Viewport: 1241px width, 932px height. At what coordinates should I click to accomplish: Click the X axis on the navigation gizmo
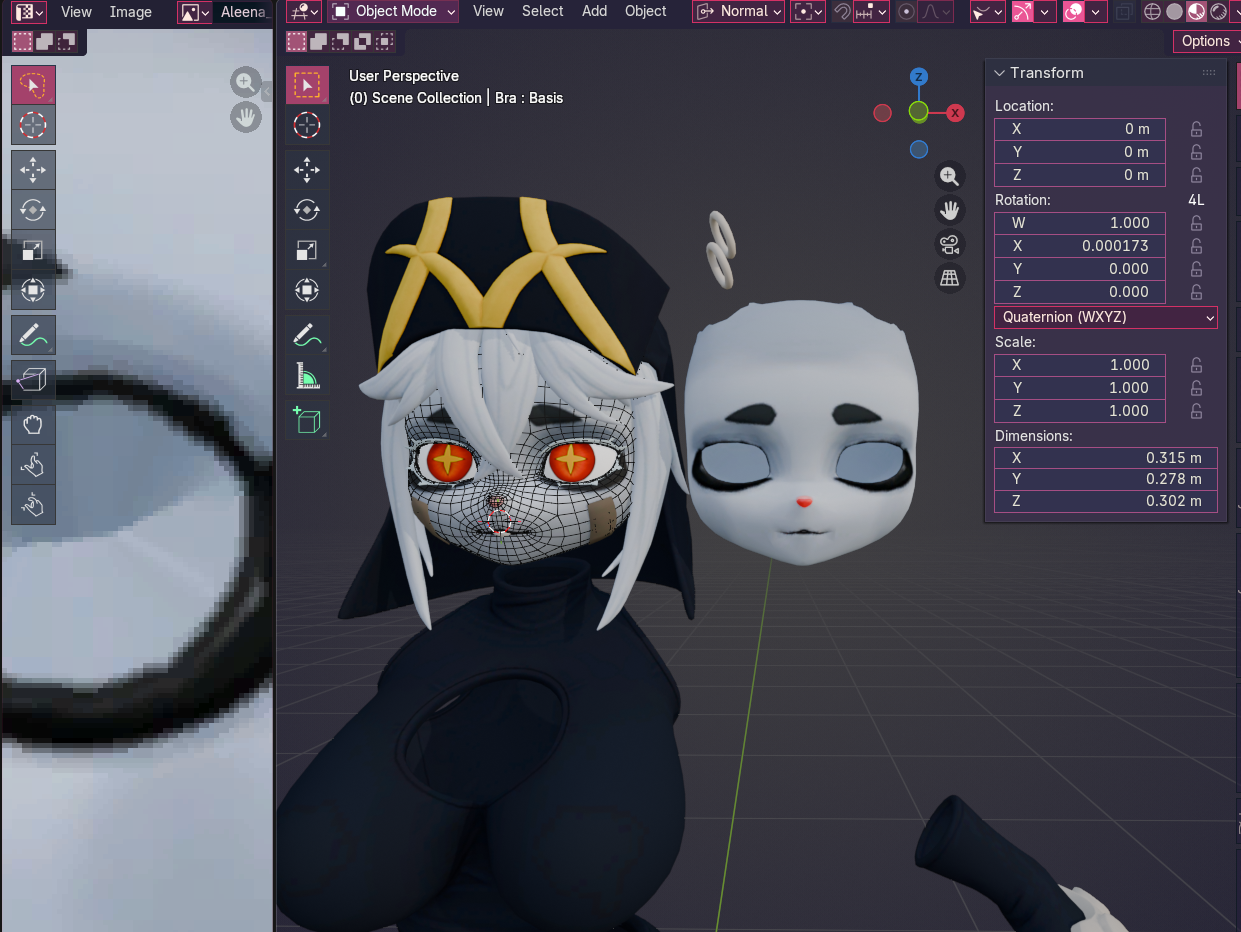pos(956,113)
